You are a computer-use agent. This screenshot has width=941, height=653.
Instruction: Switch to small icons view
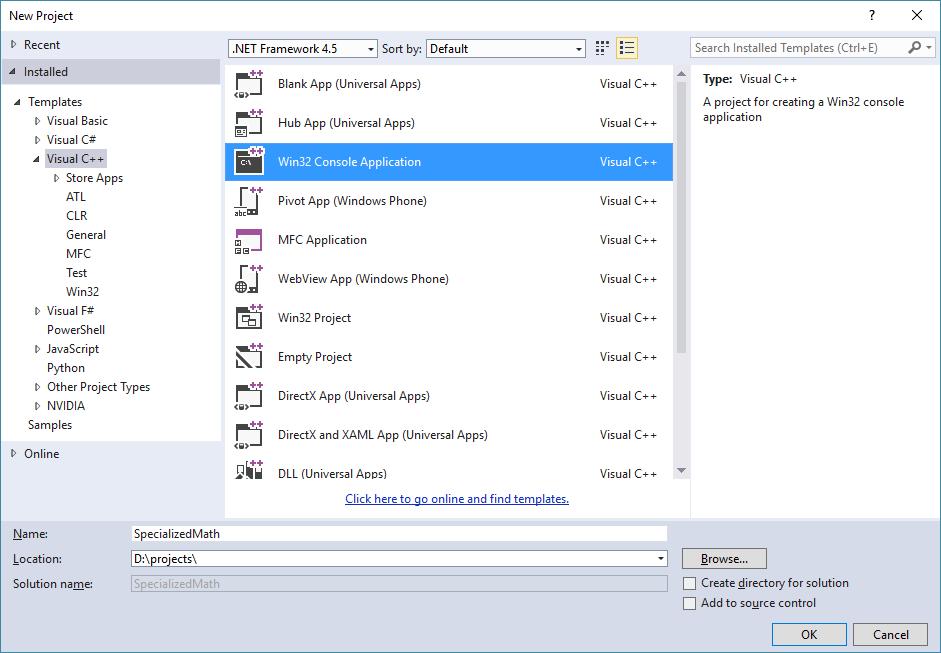[602, 48]
